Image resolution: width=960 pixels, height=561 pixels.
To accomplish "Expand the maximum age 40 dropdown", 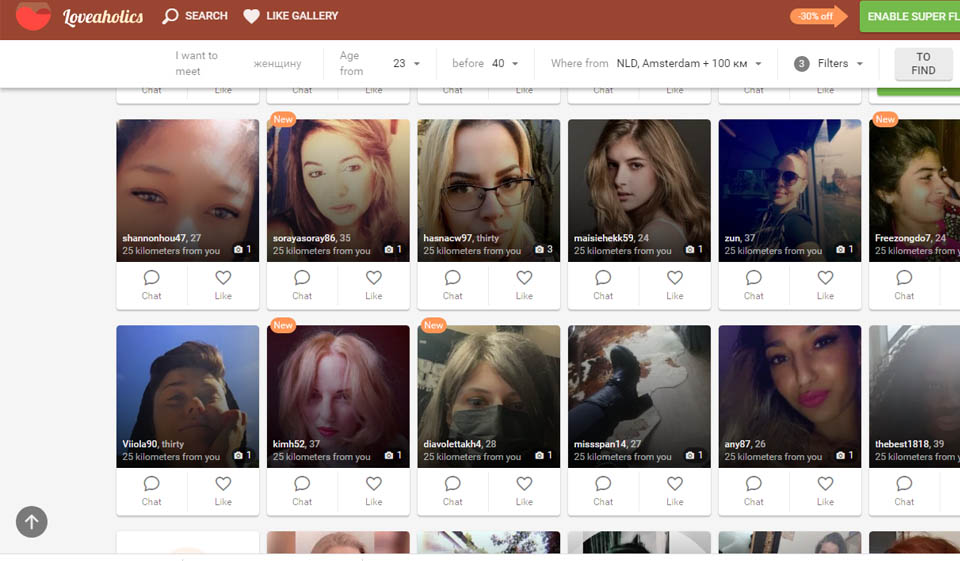I will 505,64.
